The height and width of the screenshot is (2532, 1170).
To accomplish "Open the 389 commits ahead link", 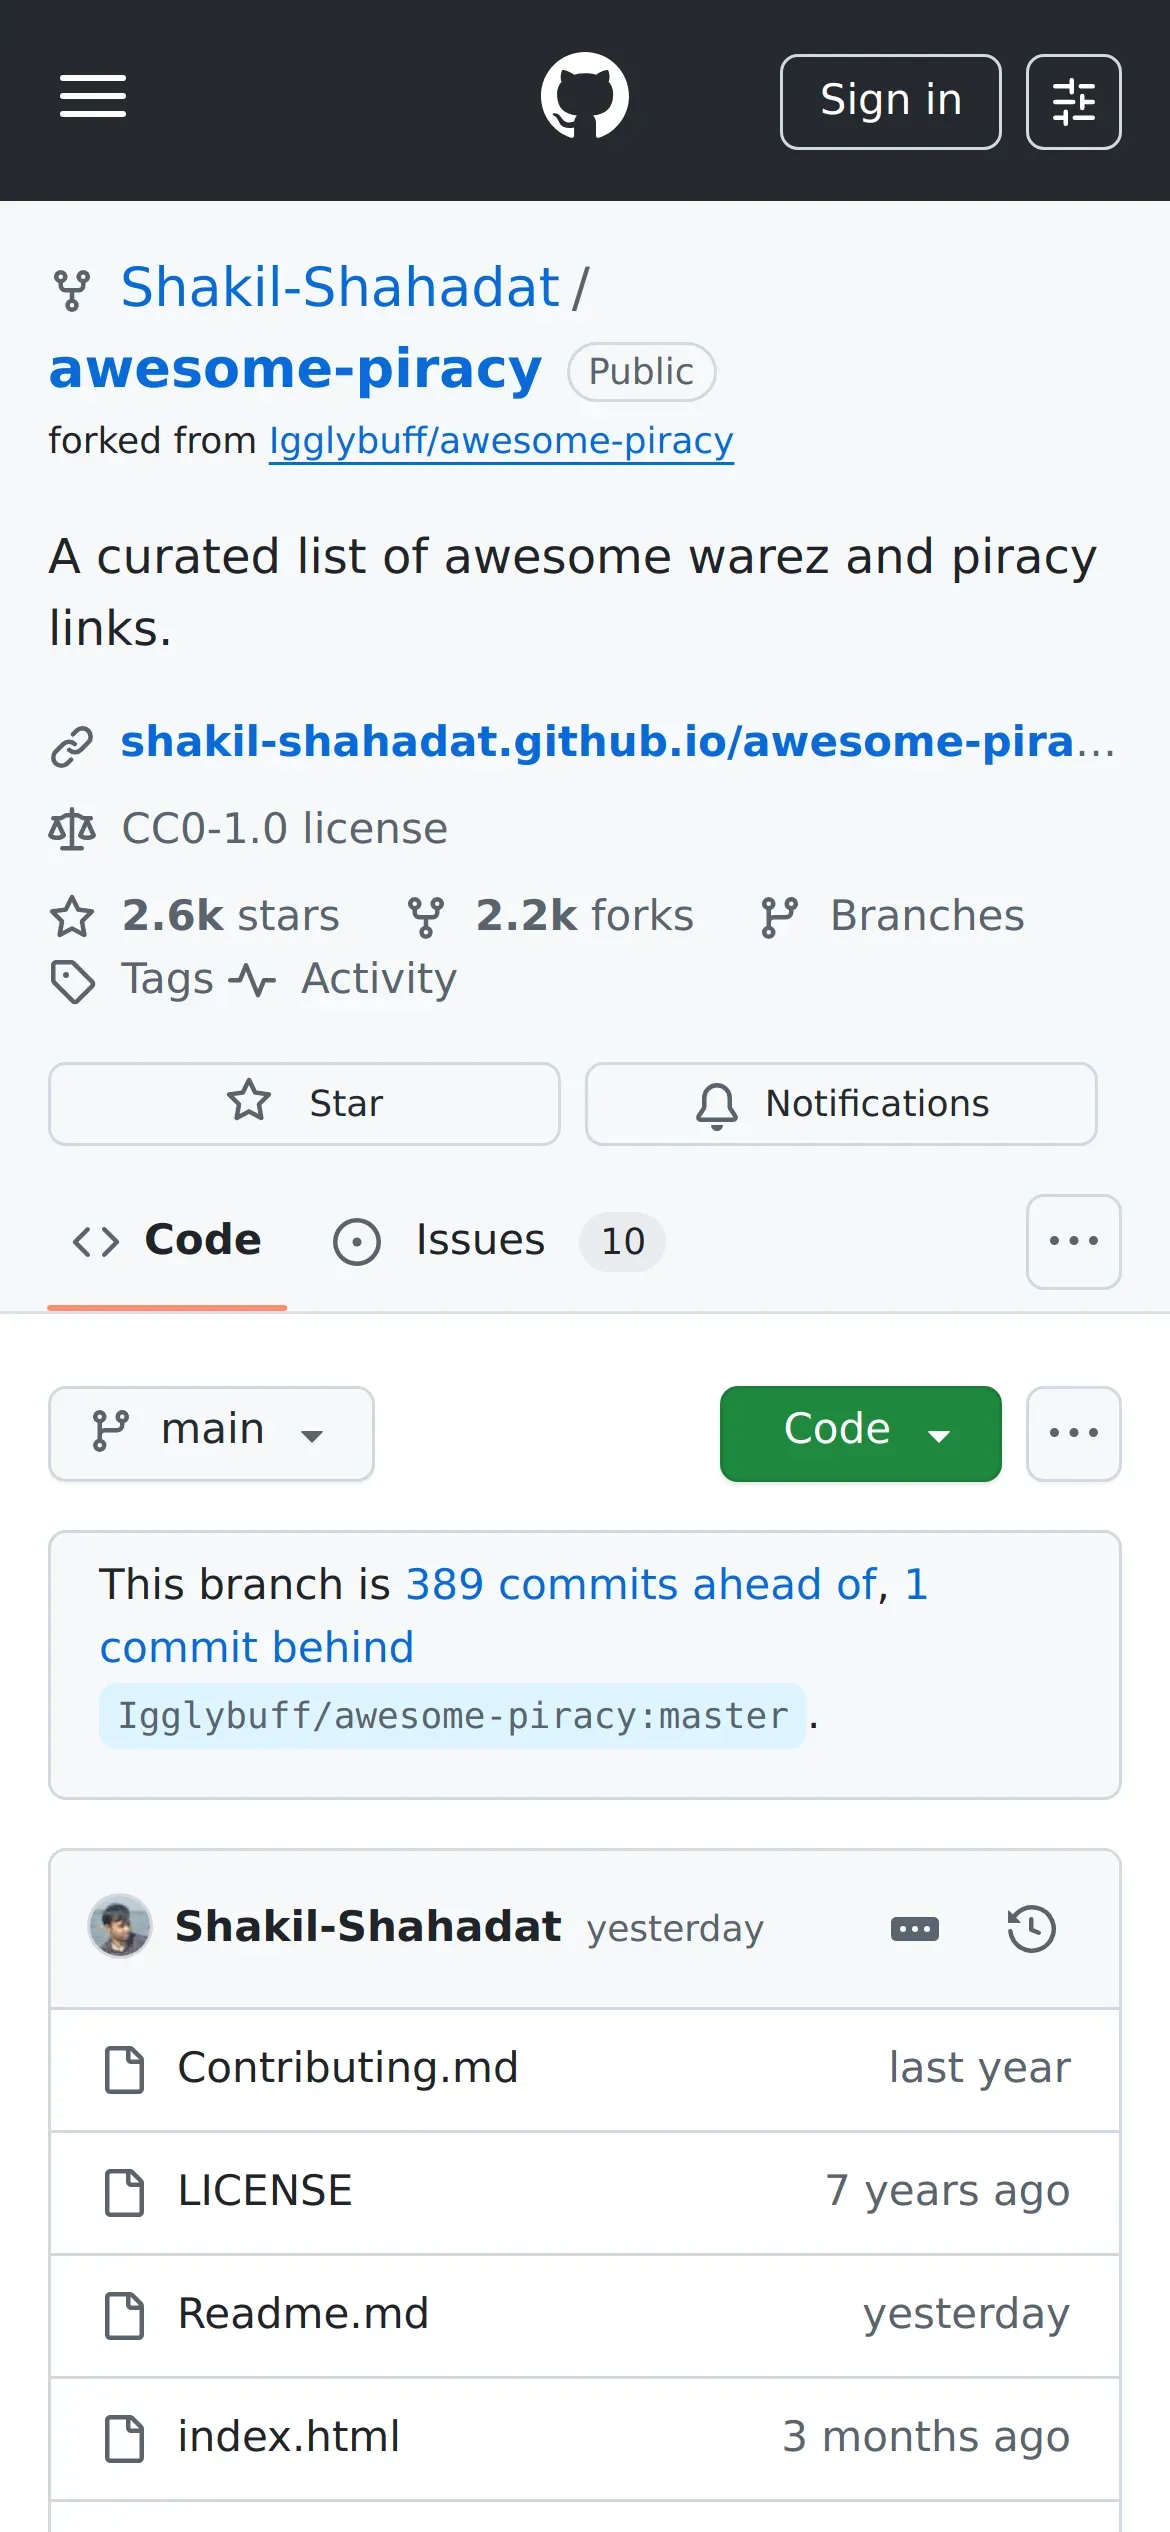I will (641, 1585).
